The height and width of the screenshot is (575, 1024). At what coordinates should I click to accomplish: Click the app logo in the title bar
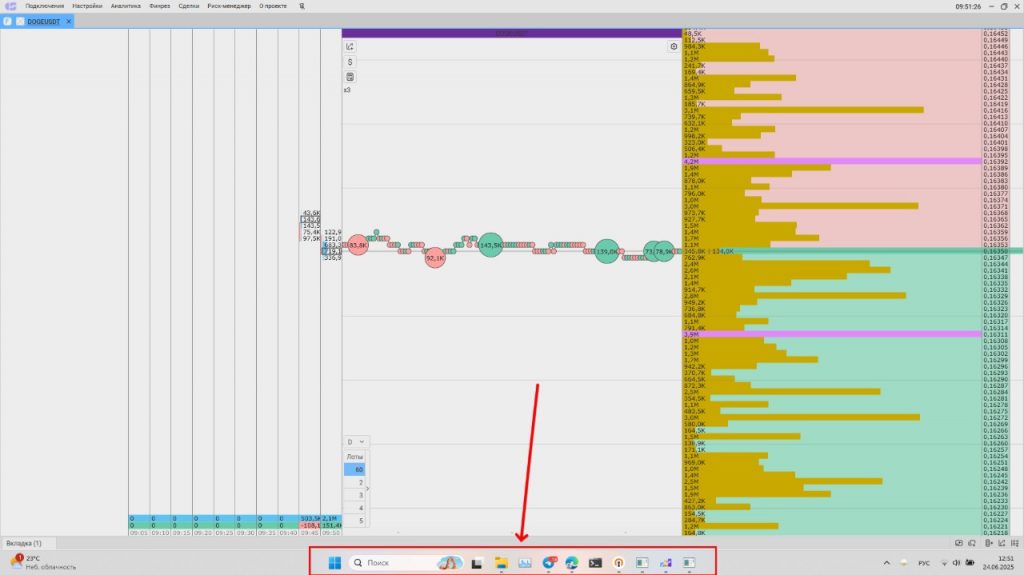click(11, 6)
